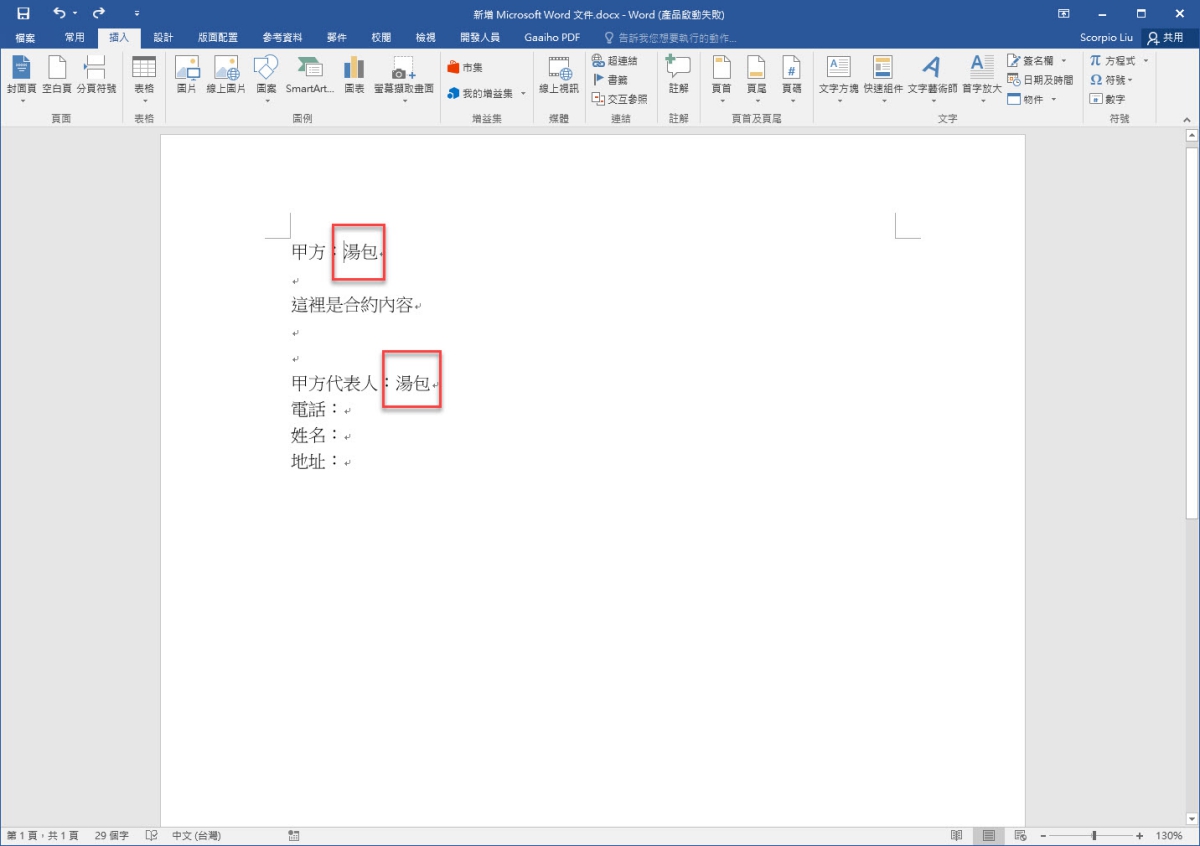Insert a hyperlink (超連結)
This screenshot has width=1200, height=846.
[615, 61]
